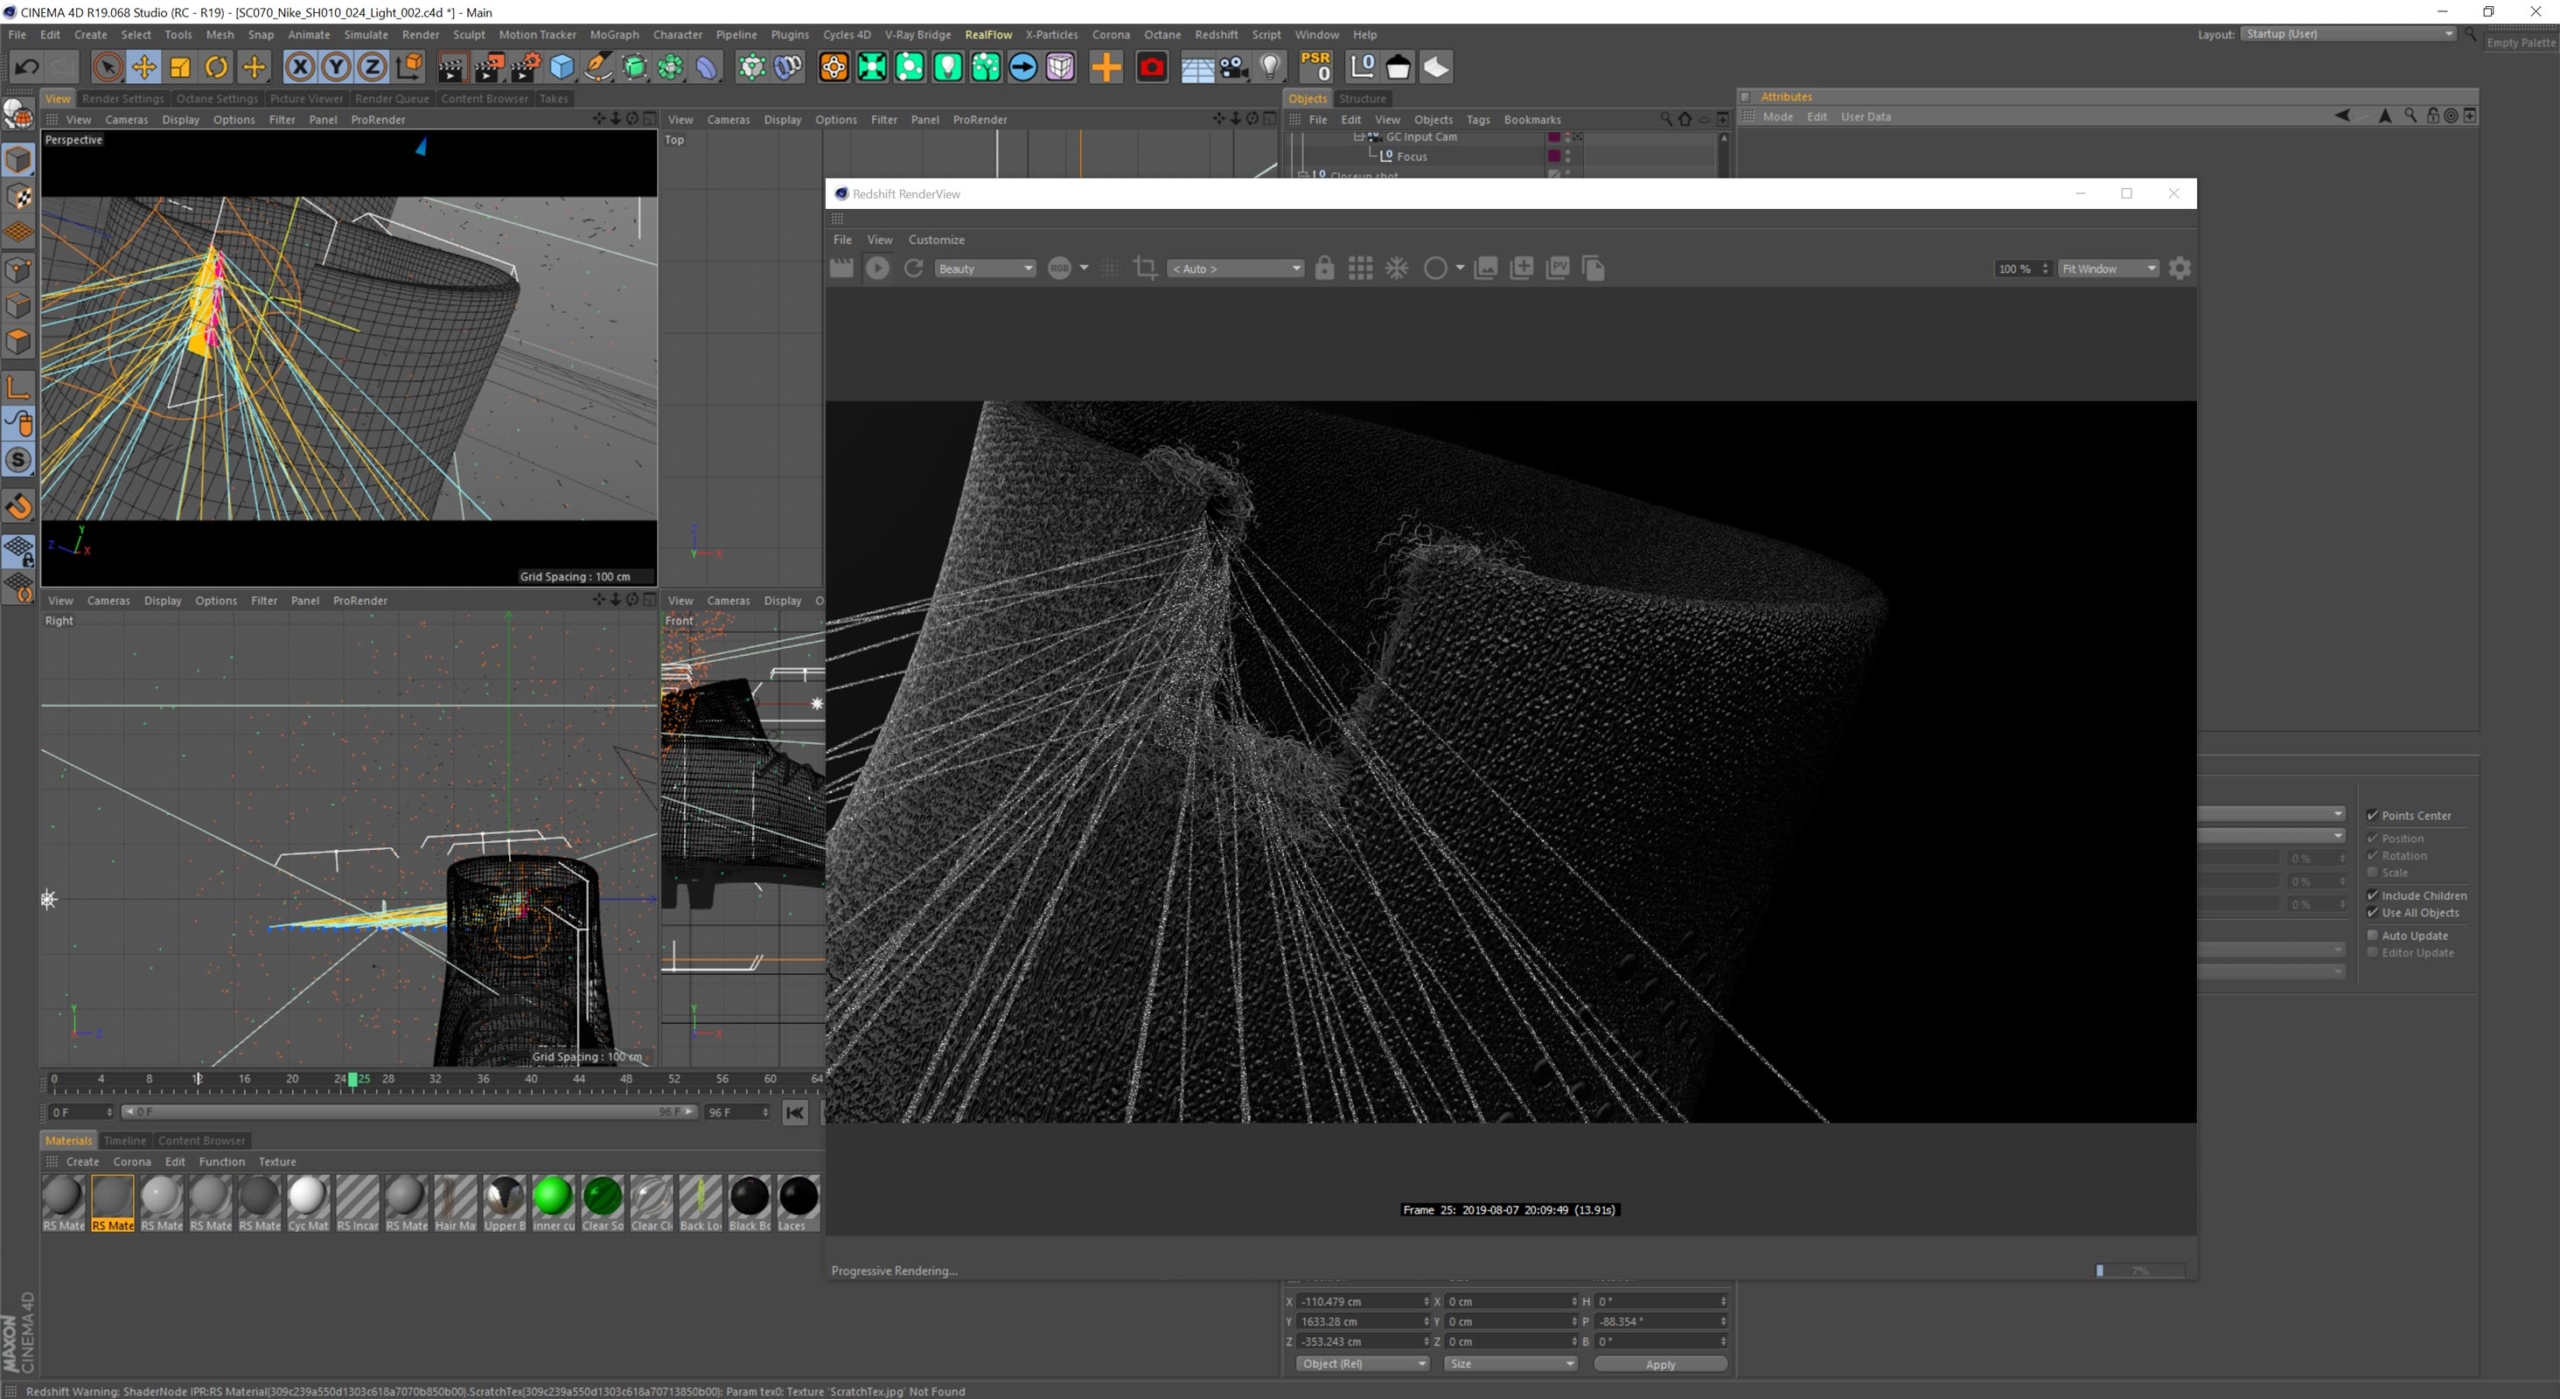Viewport: 2560px width, 1399px height.
Task: Open Cameras menu in Perspective viewport
Action: pyautogui.click(x=126, y=120)
